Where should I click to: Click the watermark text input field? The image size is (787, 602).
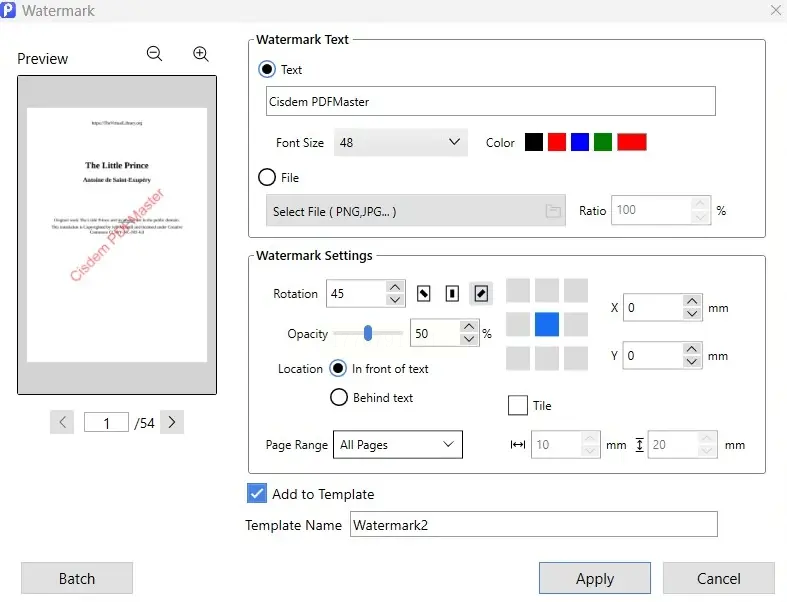(x=490, y=101)
